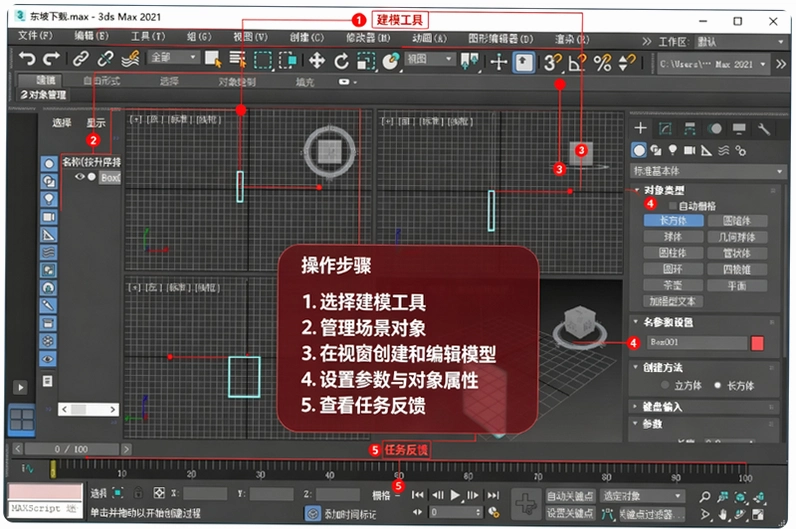Screen dimensions: 796x529
Task: Toggle the Percent Snap icon
Action: tap(603, 63)
